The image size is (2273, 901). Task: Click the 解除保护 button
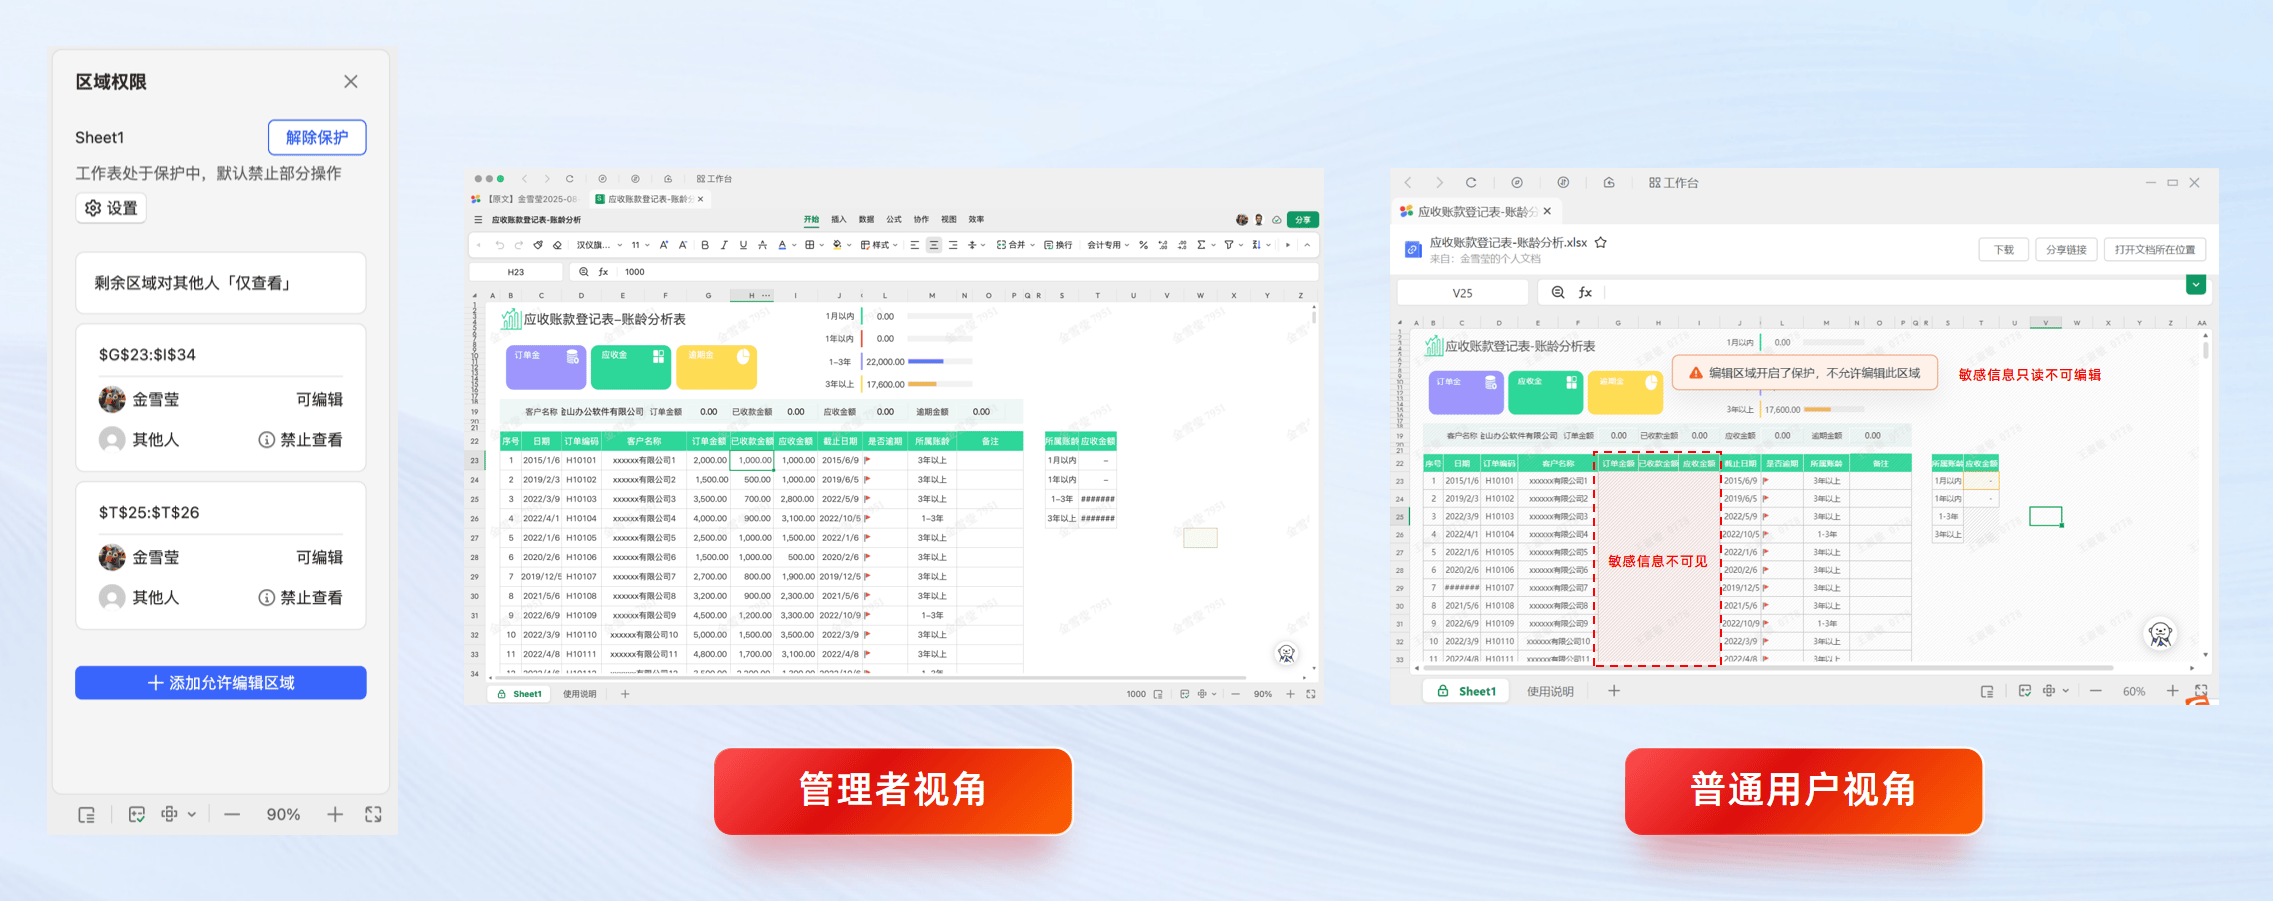317,137
